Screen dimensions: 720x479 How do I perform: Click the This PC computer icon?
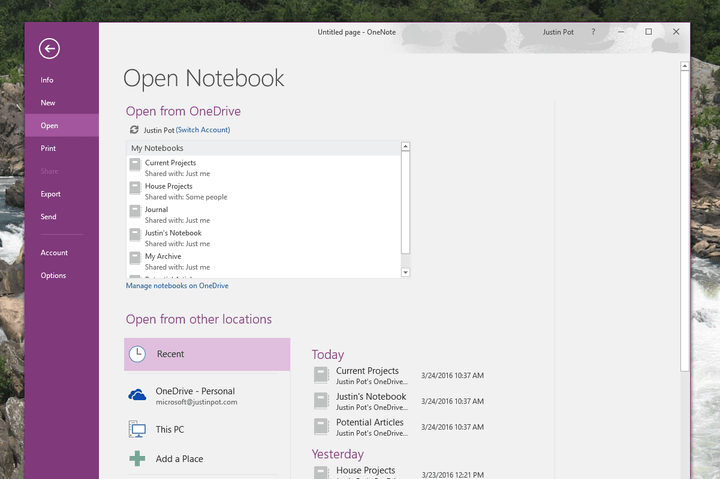[137, 429]
